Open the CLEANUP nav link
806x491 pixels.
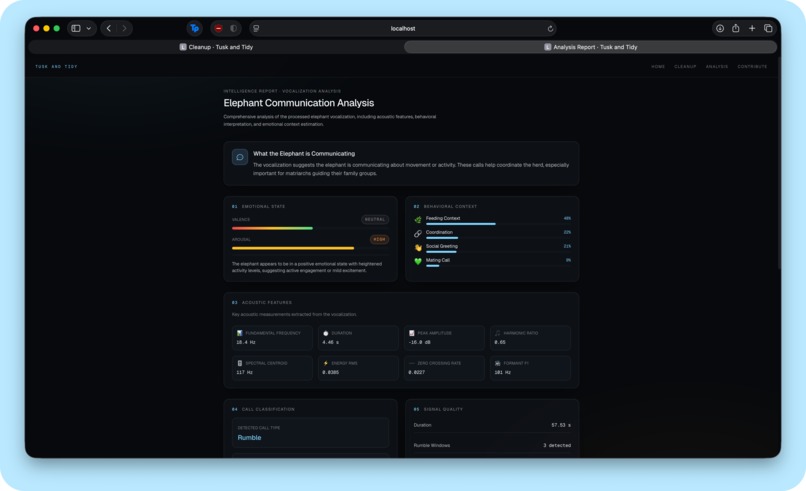tap(685, 66)
